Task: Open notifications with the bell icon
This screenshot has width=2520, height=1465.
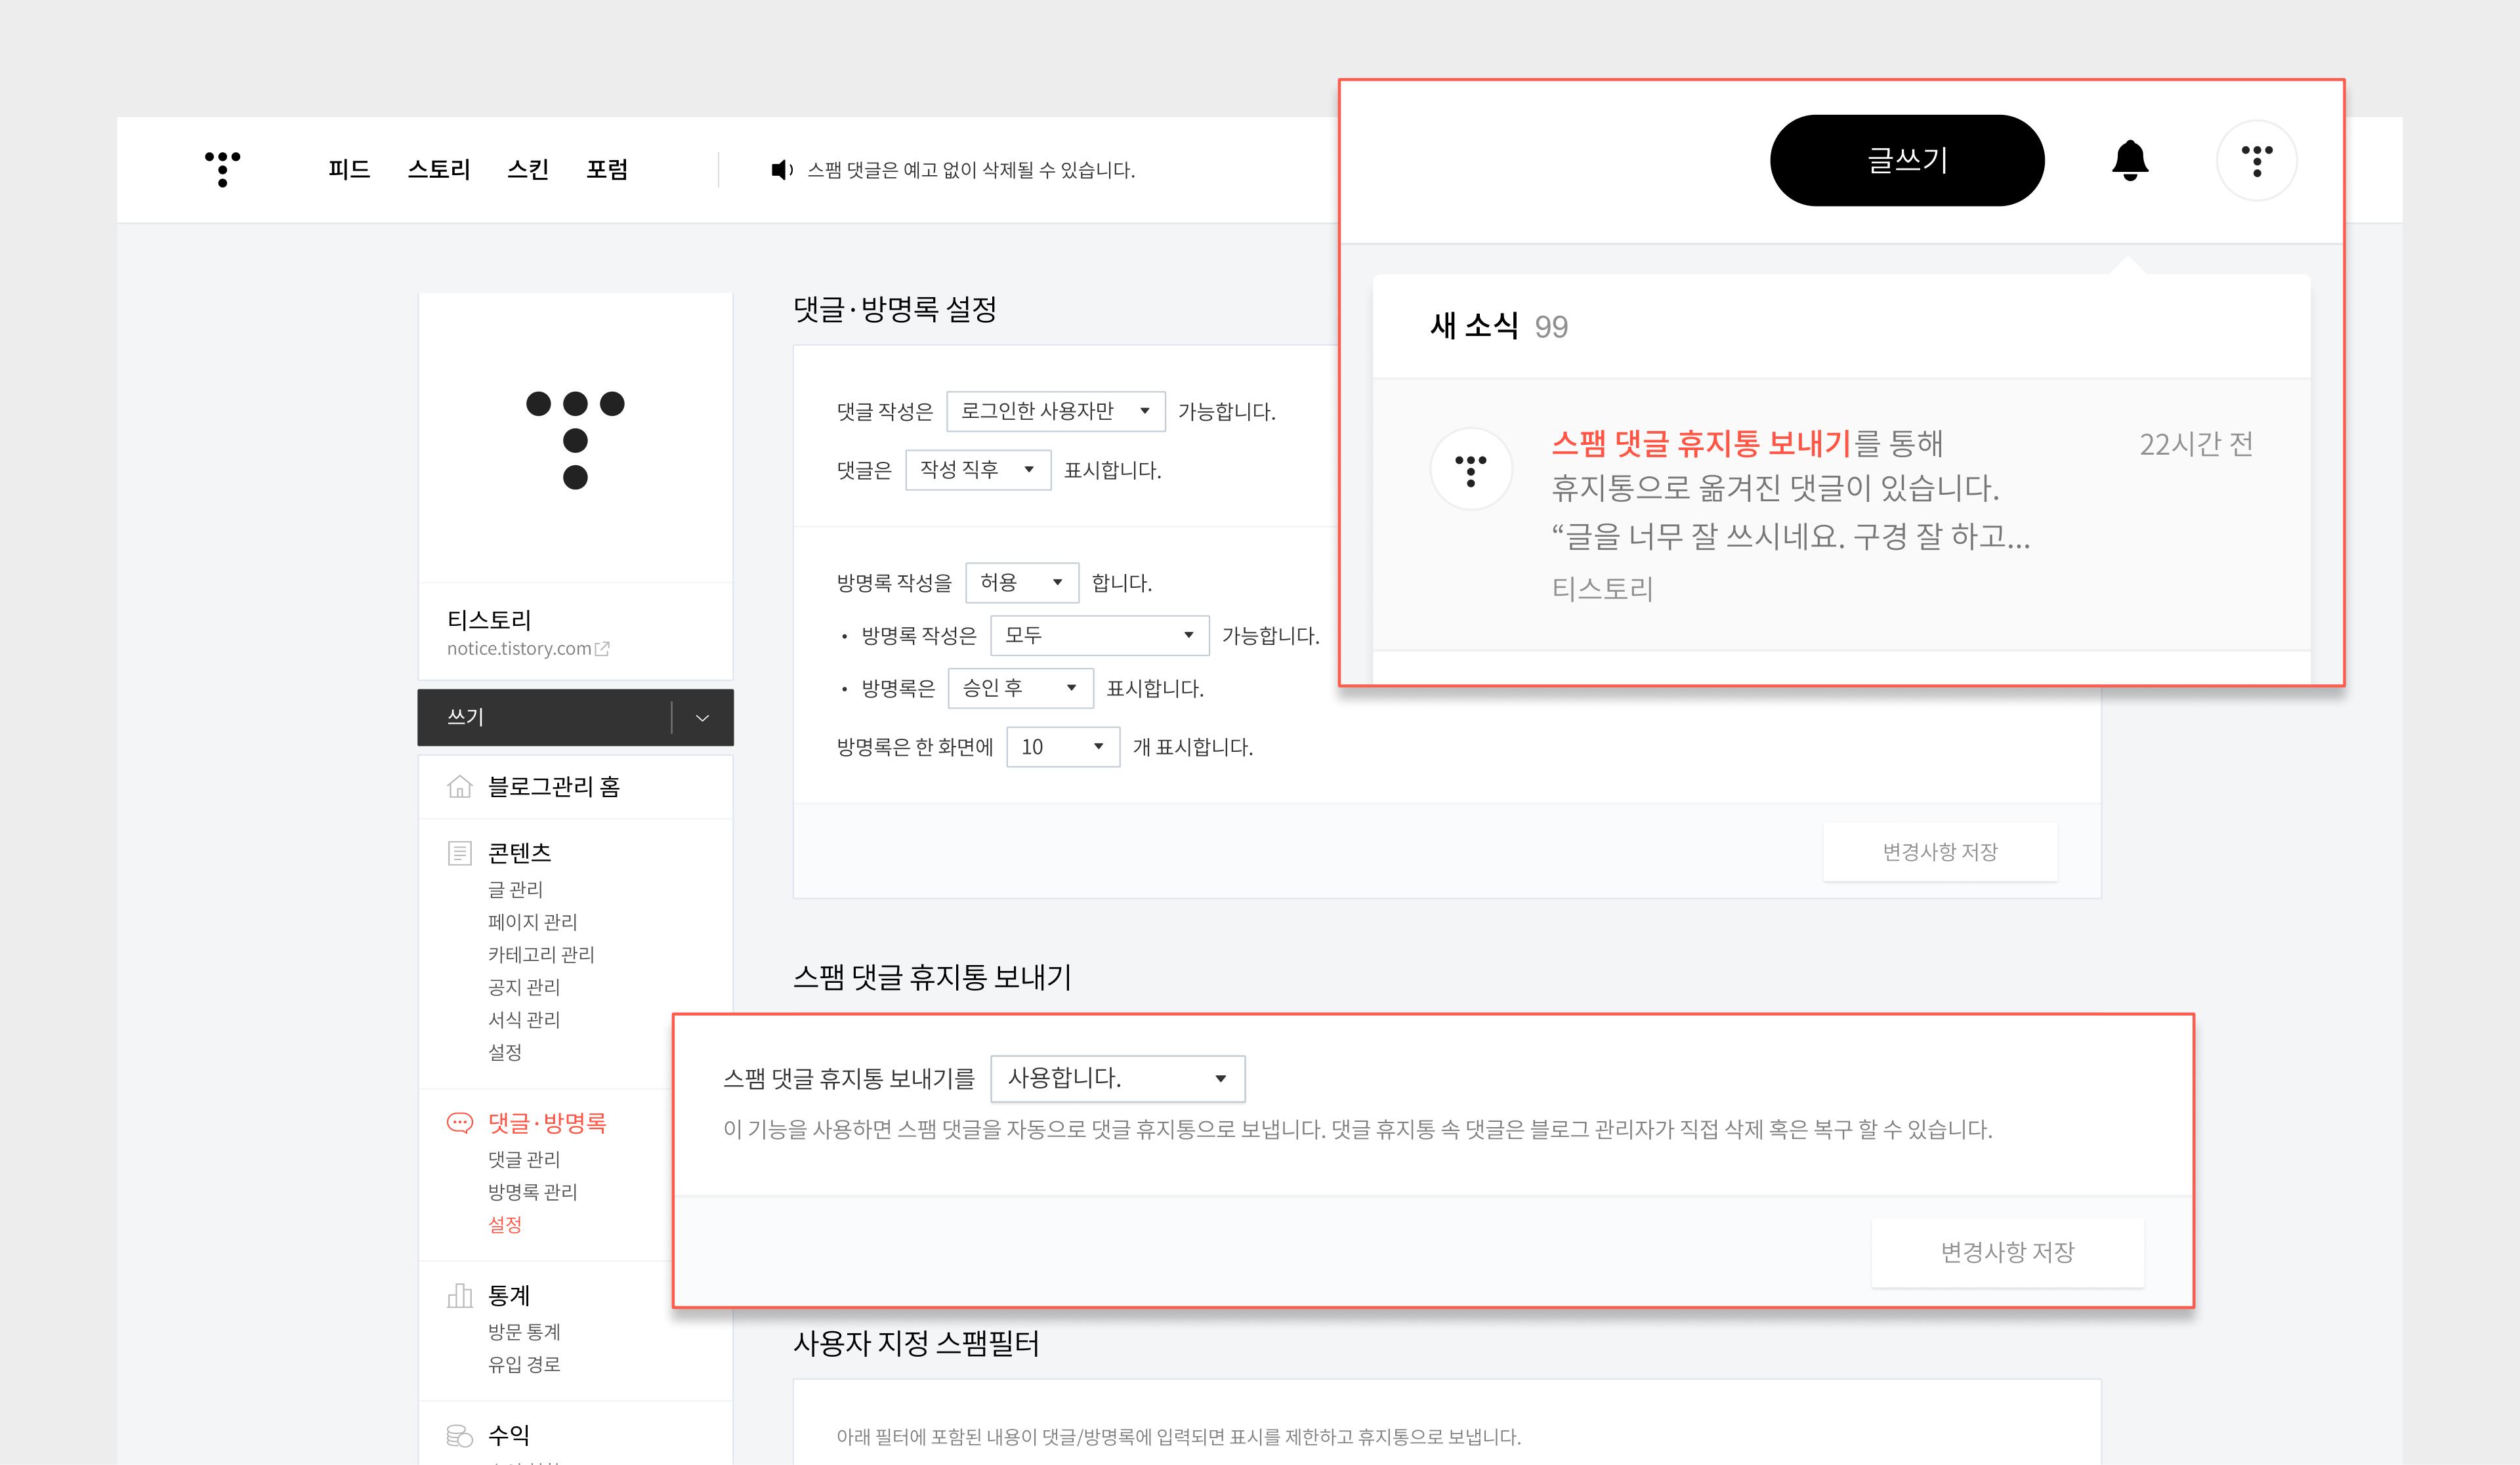Action: (2129, 160)
